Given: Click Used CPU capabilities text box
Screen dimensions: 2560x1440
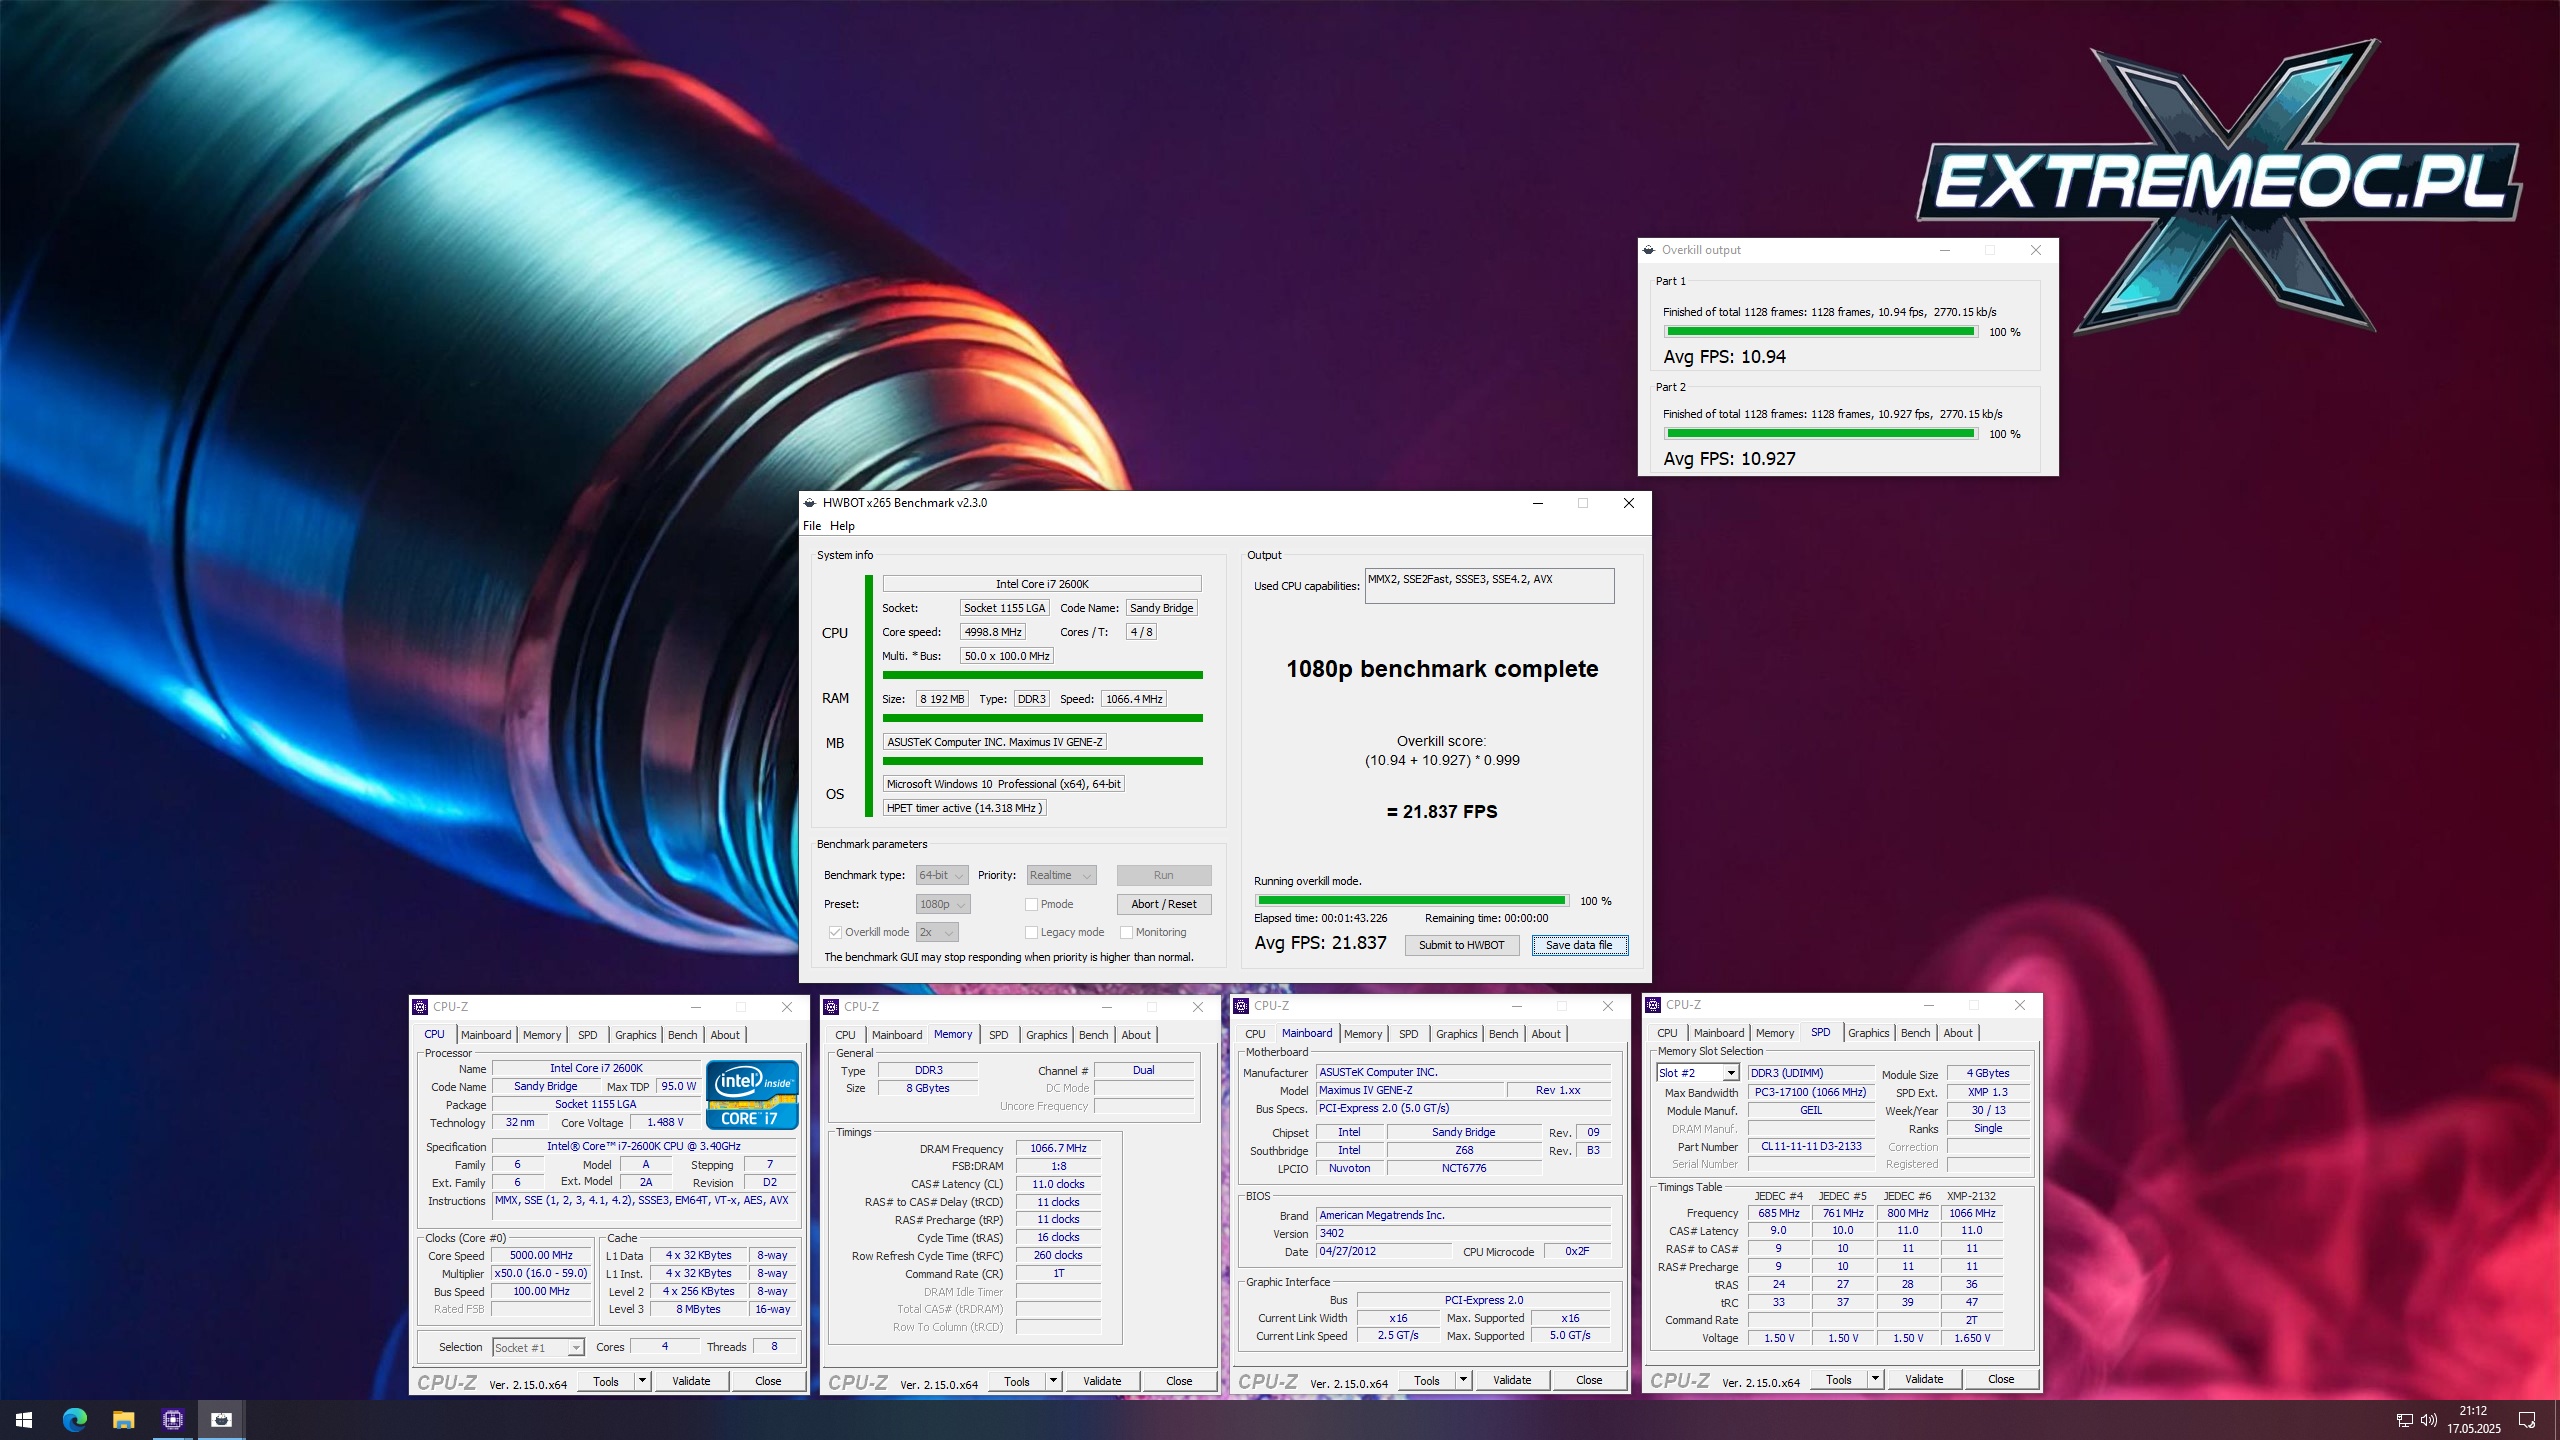Looking at the screenshot, I should (x=1489, y=586).
